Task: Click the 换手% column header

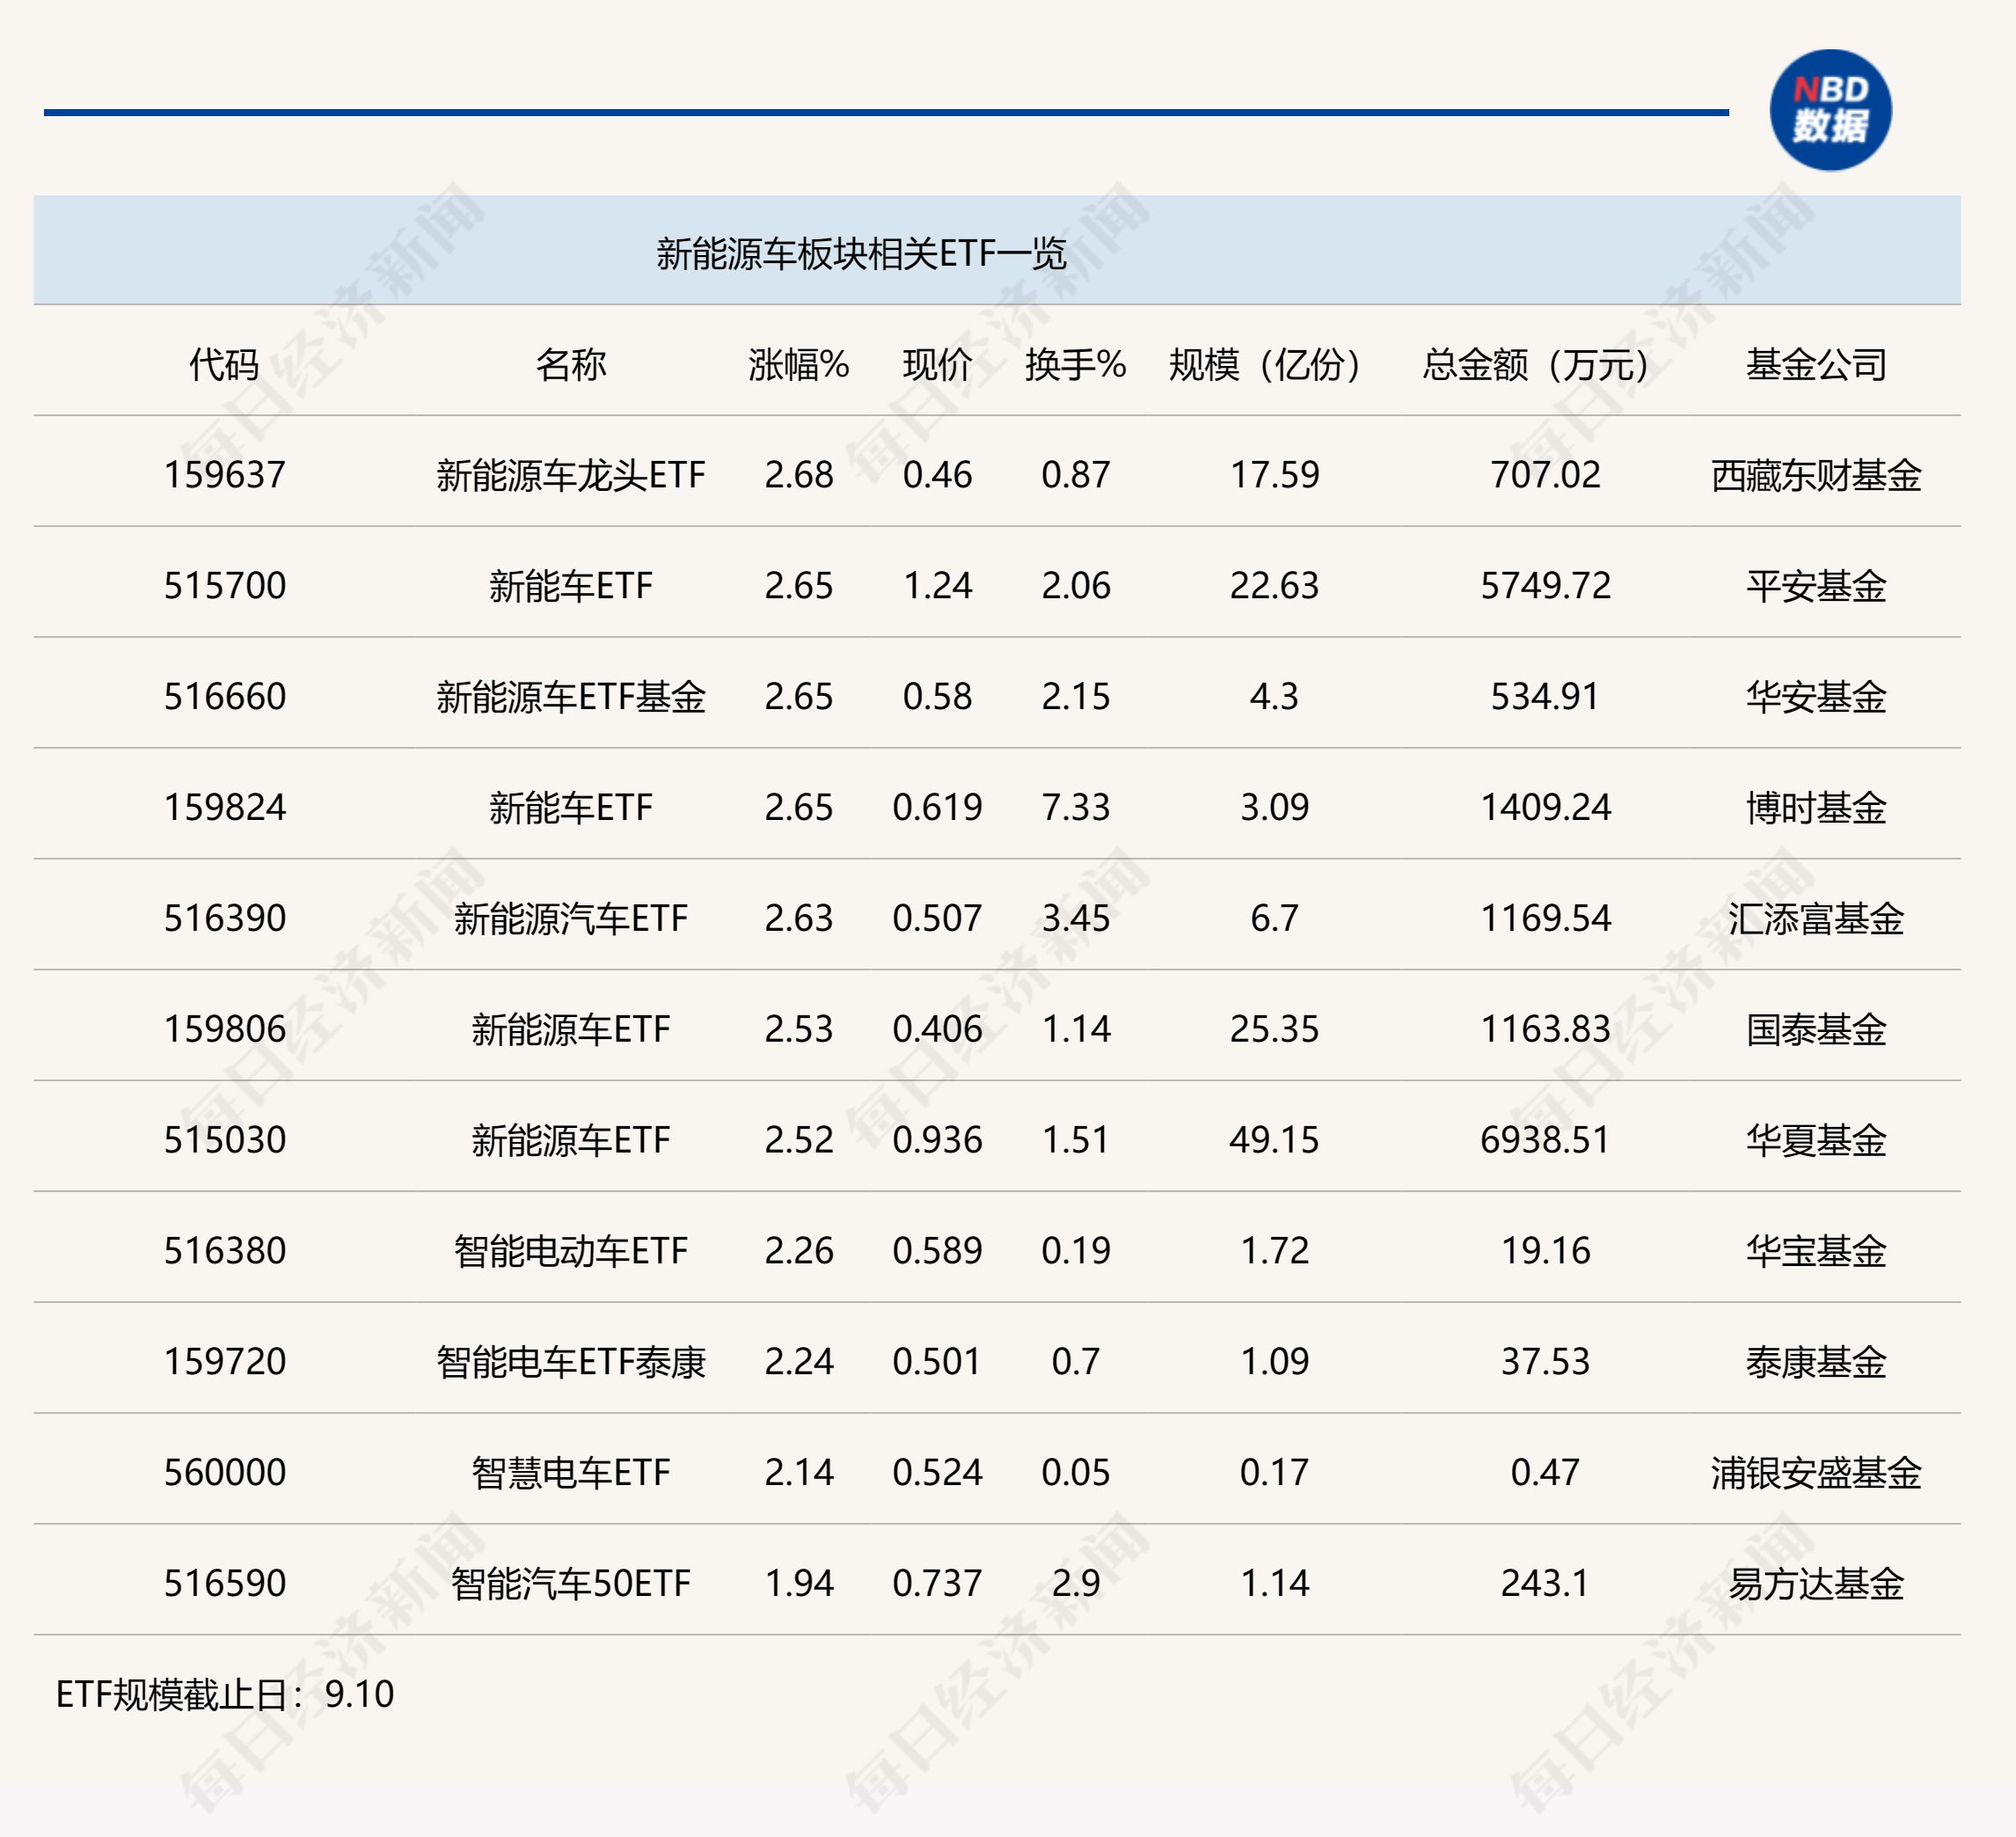Action: pos(1075,364)
